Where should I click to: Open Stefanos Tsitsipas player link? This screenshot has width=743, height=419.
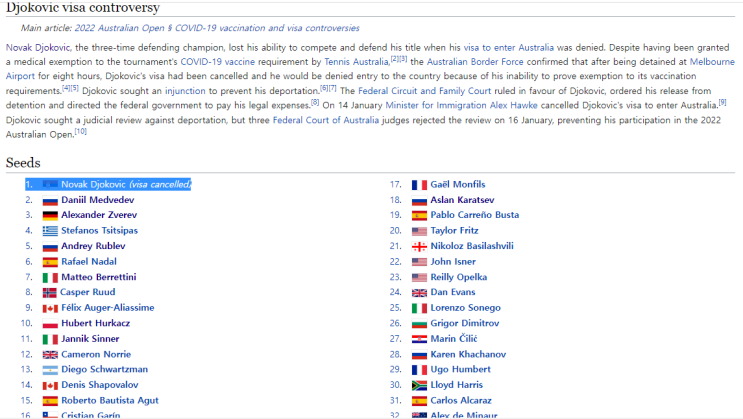pos(100,231)
